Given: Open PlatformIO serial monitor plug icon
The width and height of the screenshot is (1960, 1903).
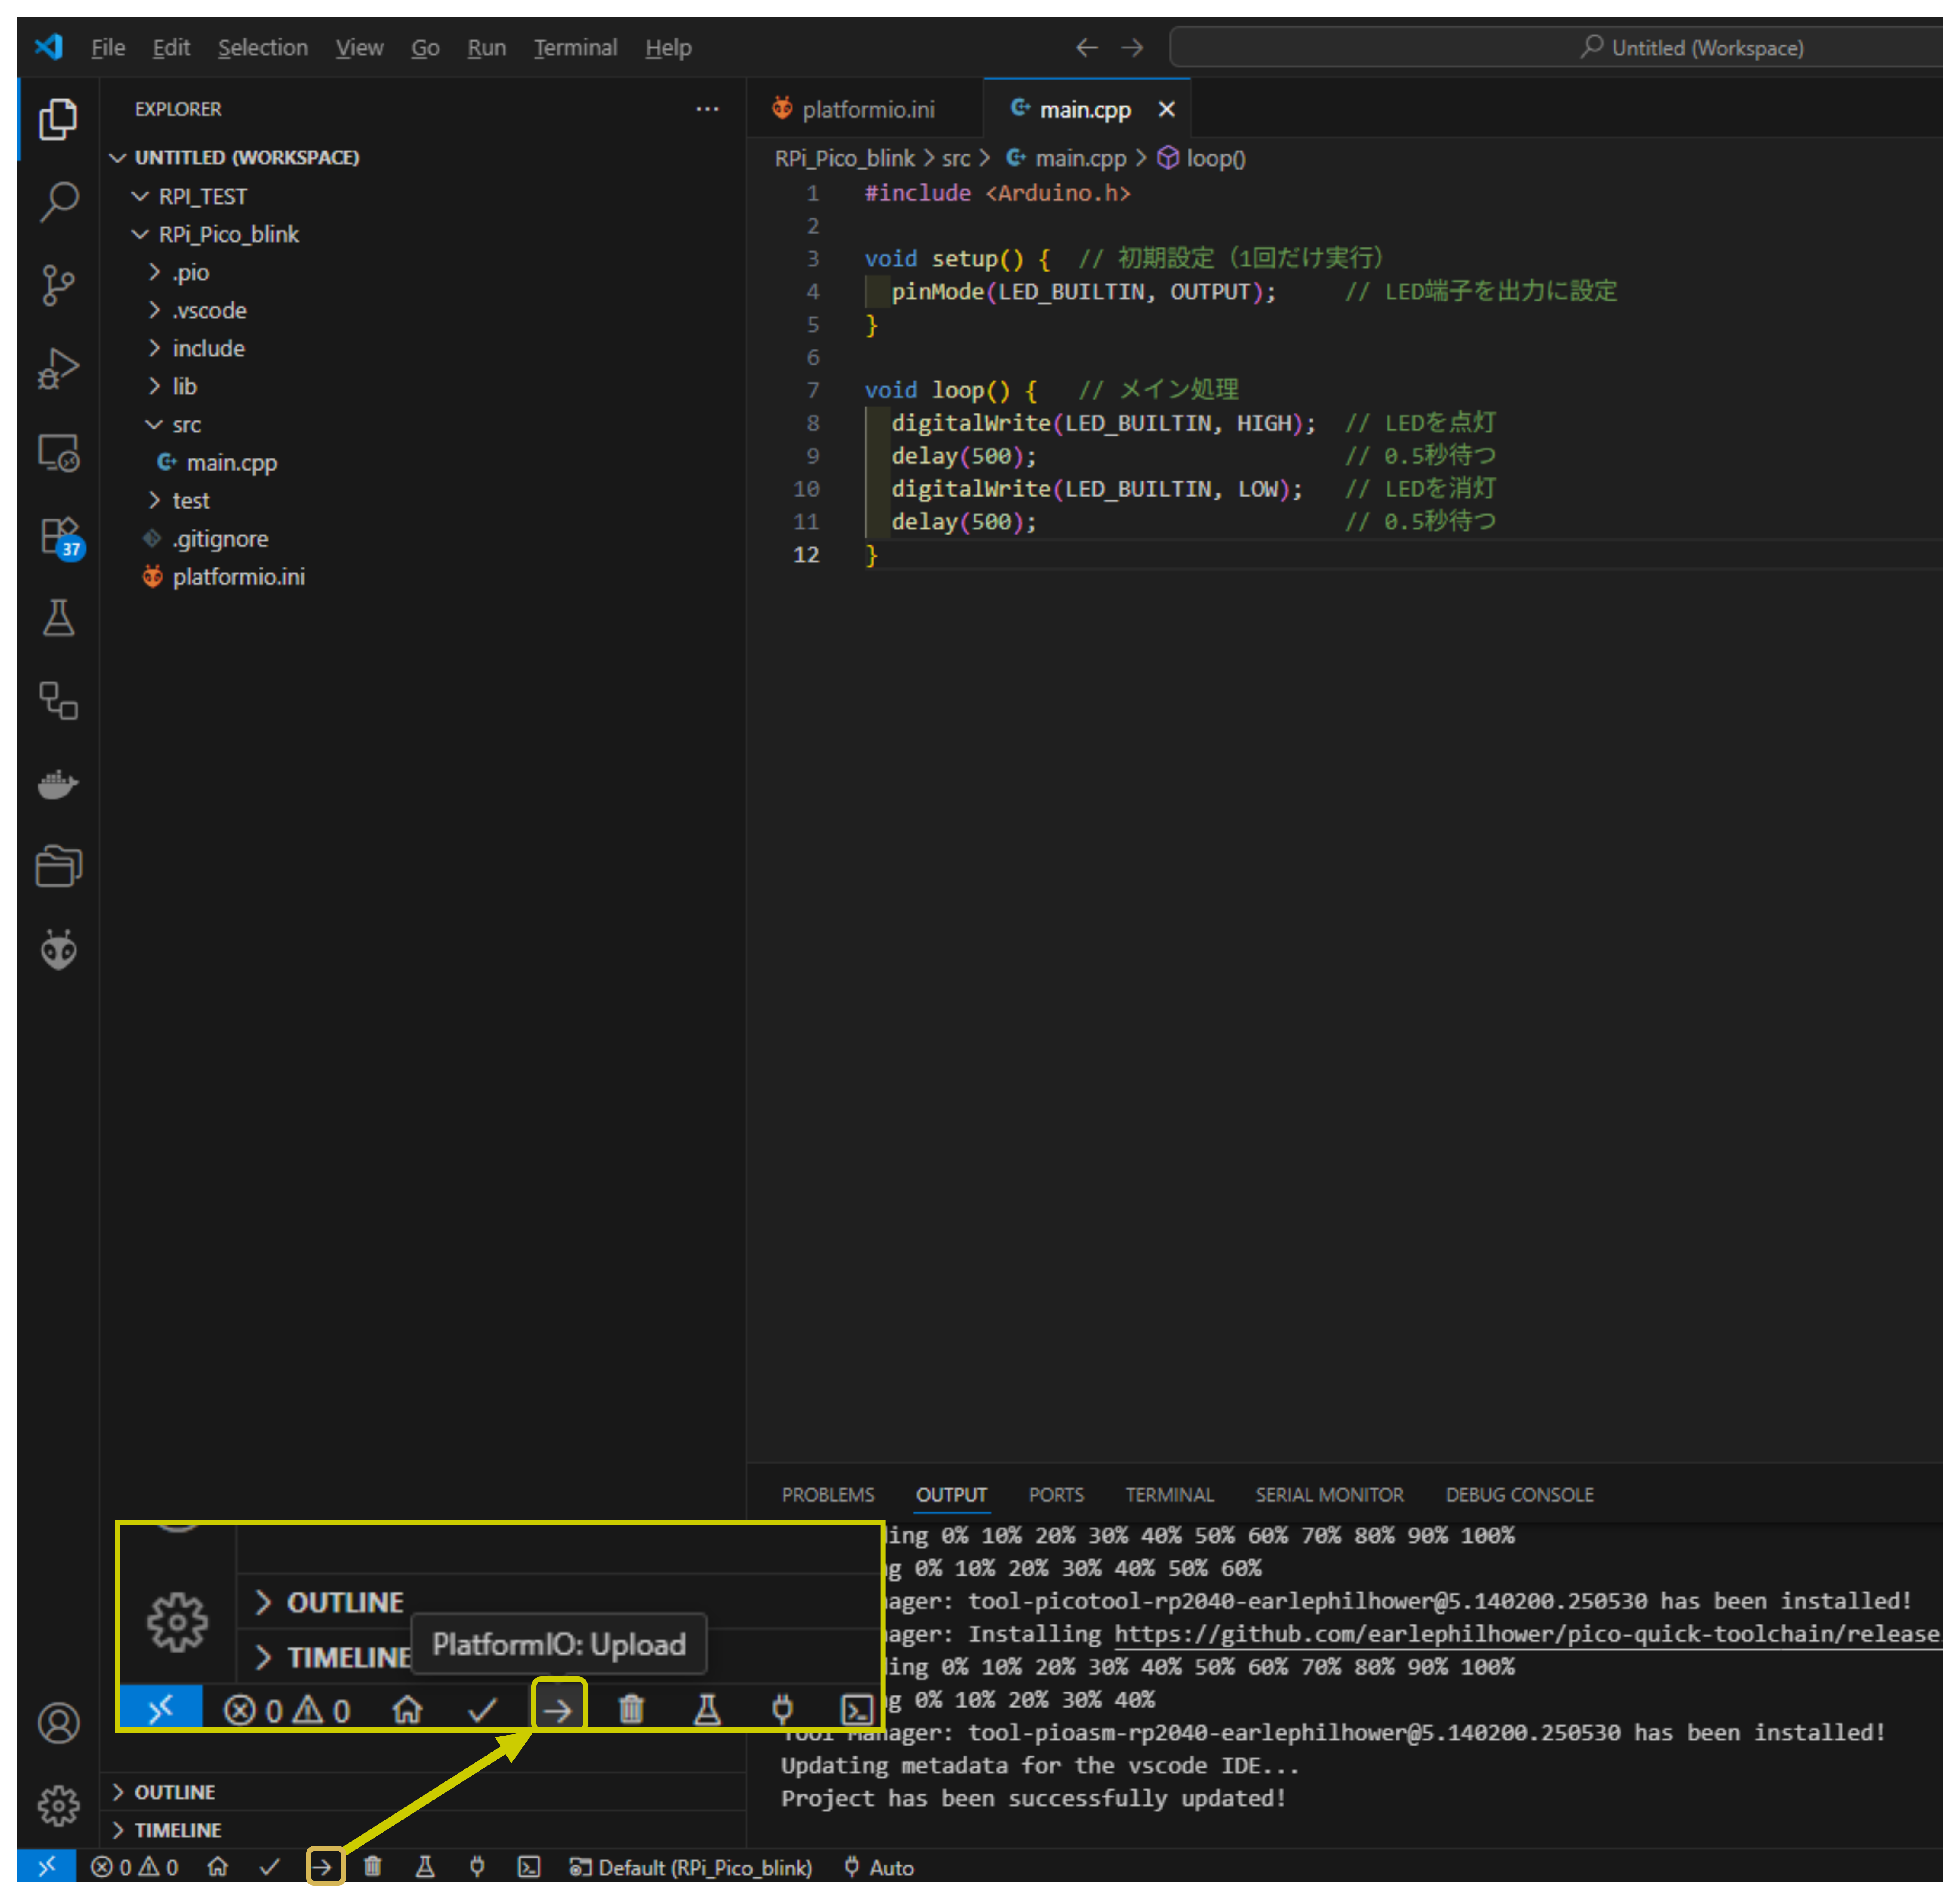Looking at the screenshot, I should tap(477, 1867).
